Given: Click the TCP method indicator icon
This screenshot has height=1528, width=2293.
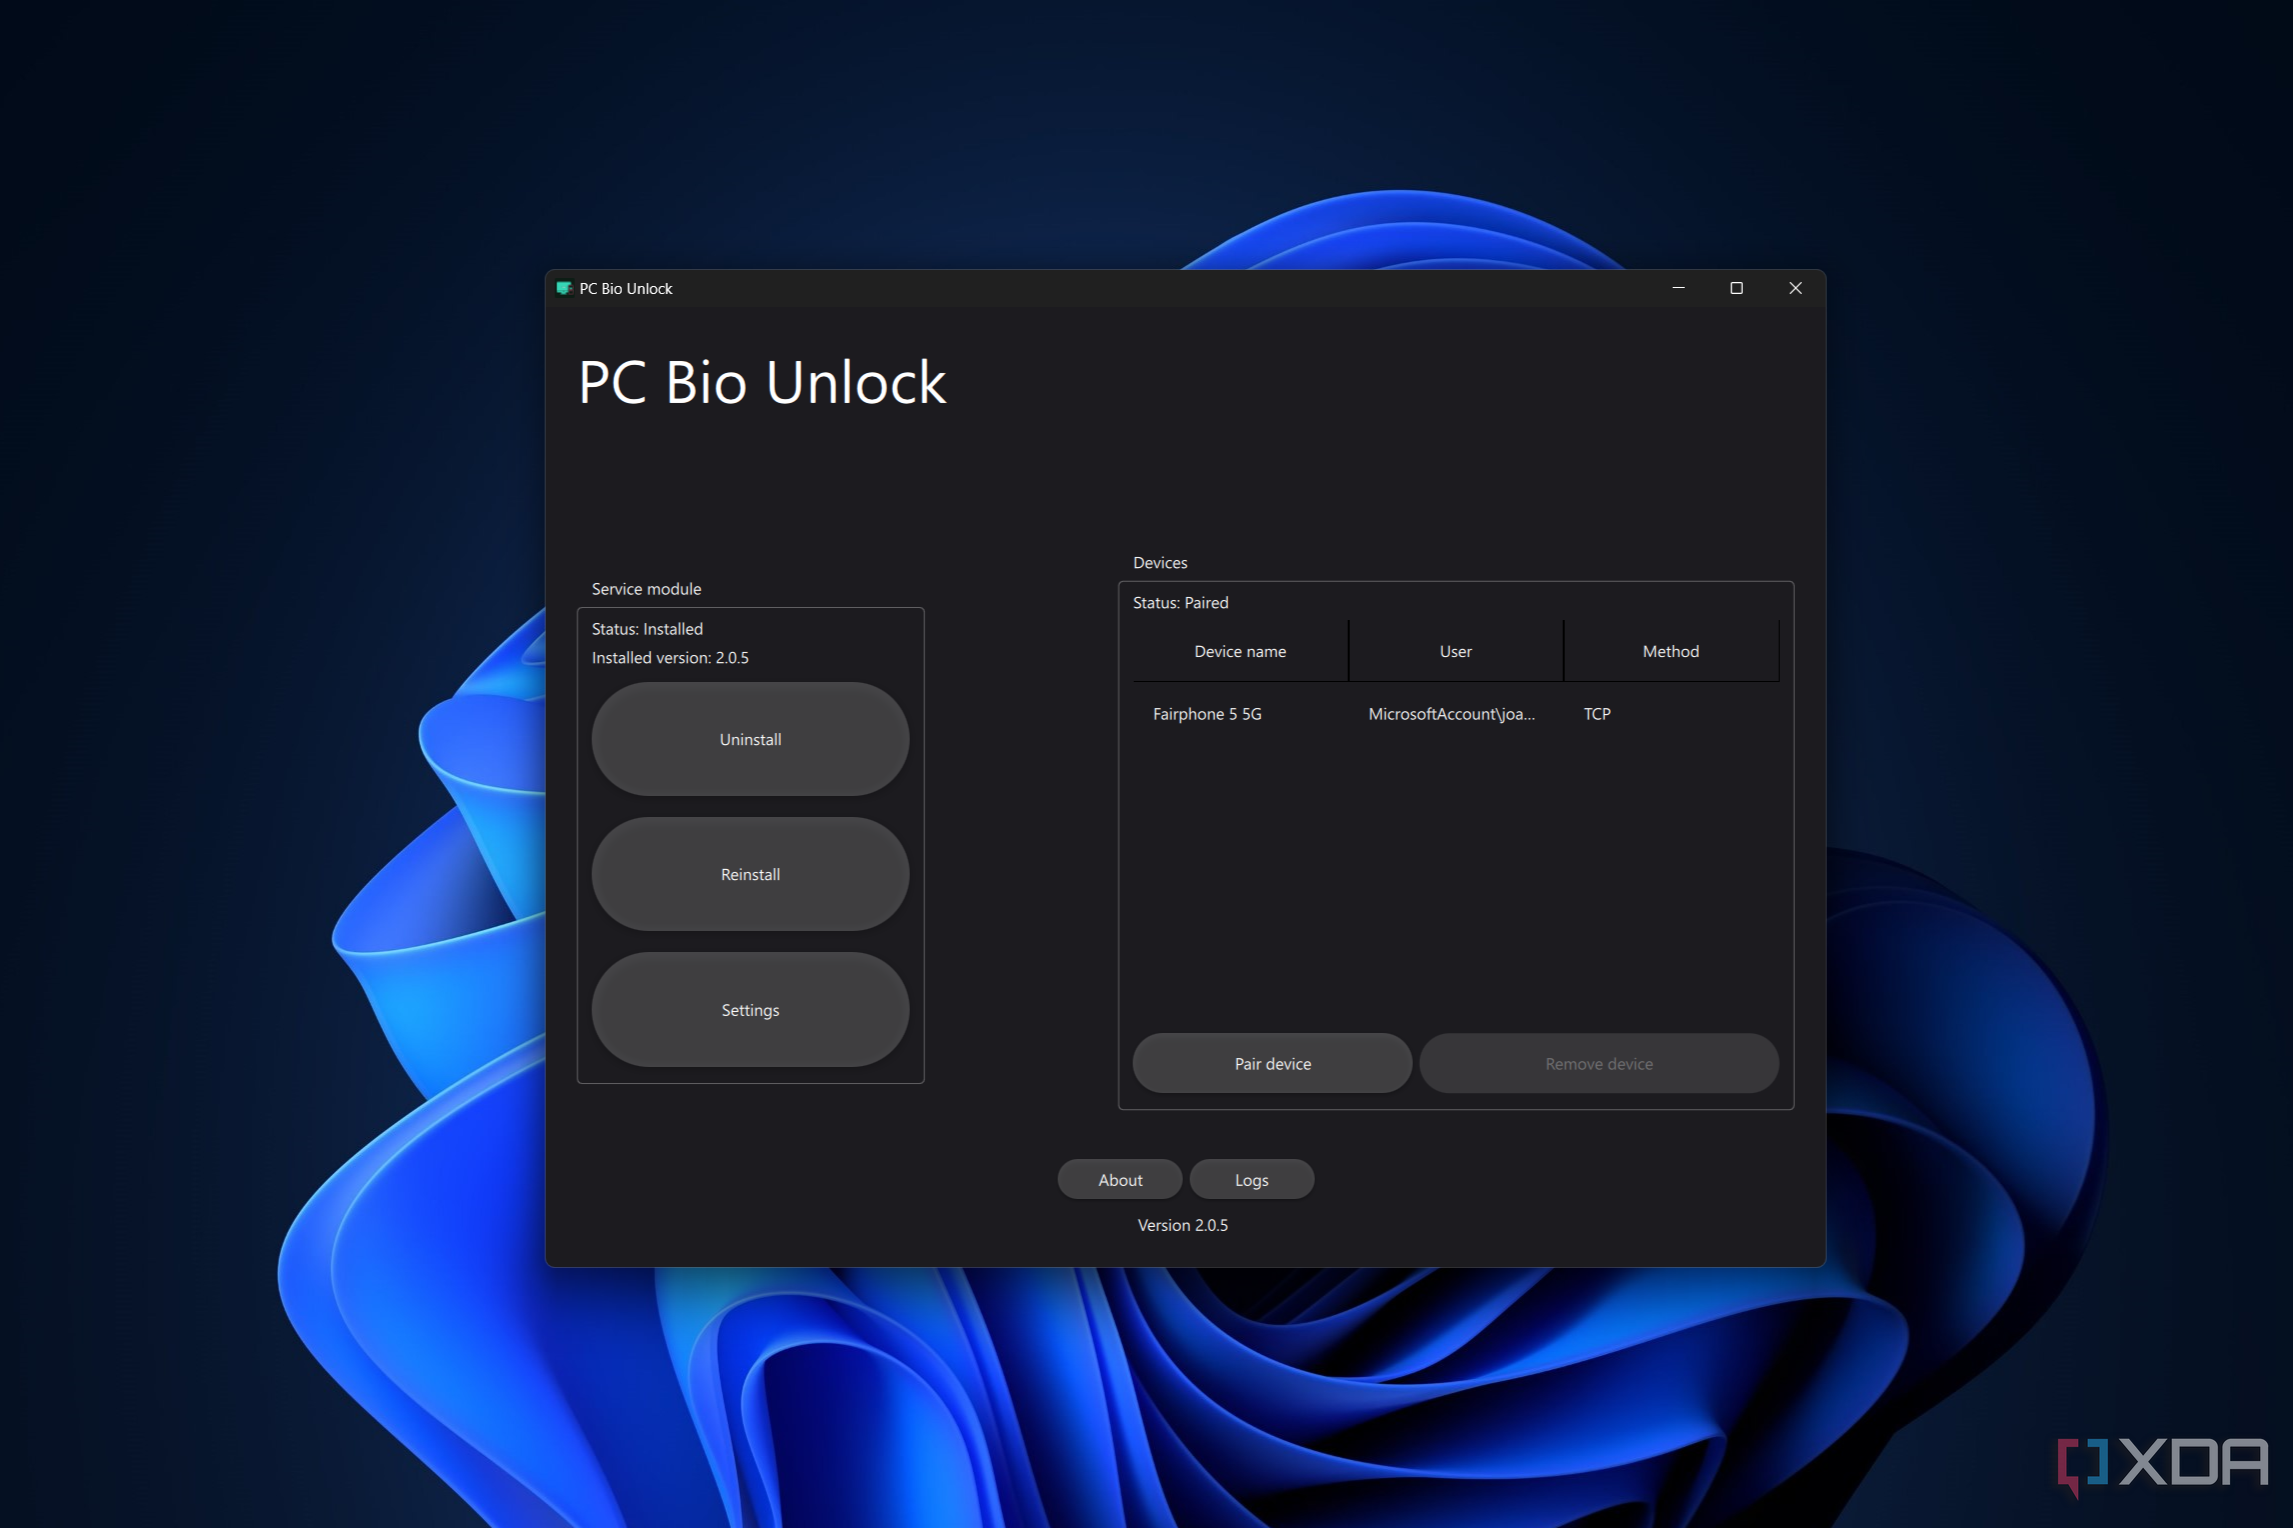Looking at the screenshot, I should [x=1599, y=713].
